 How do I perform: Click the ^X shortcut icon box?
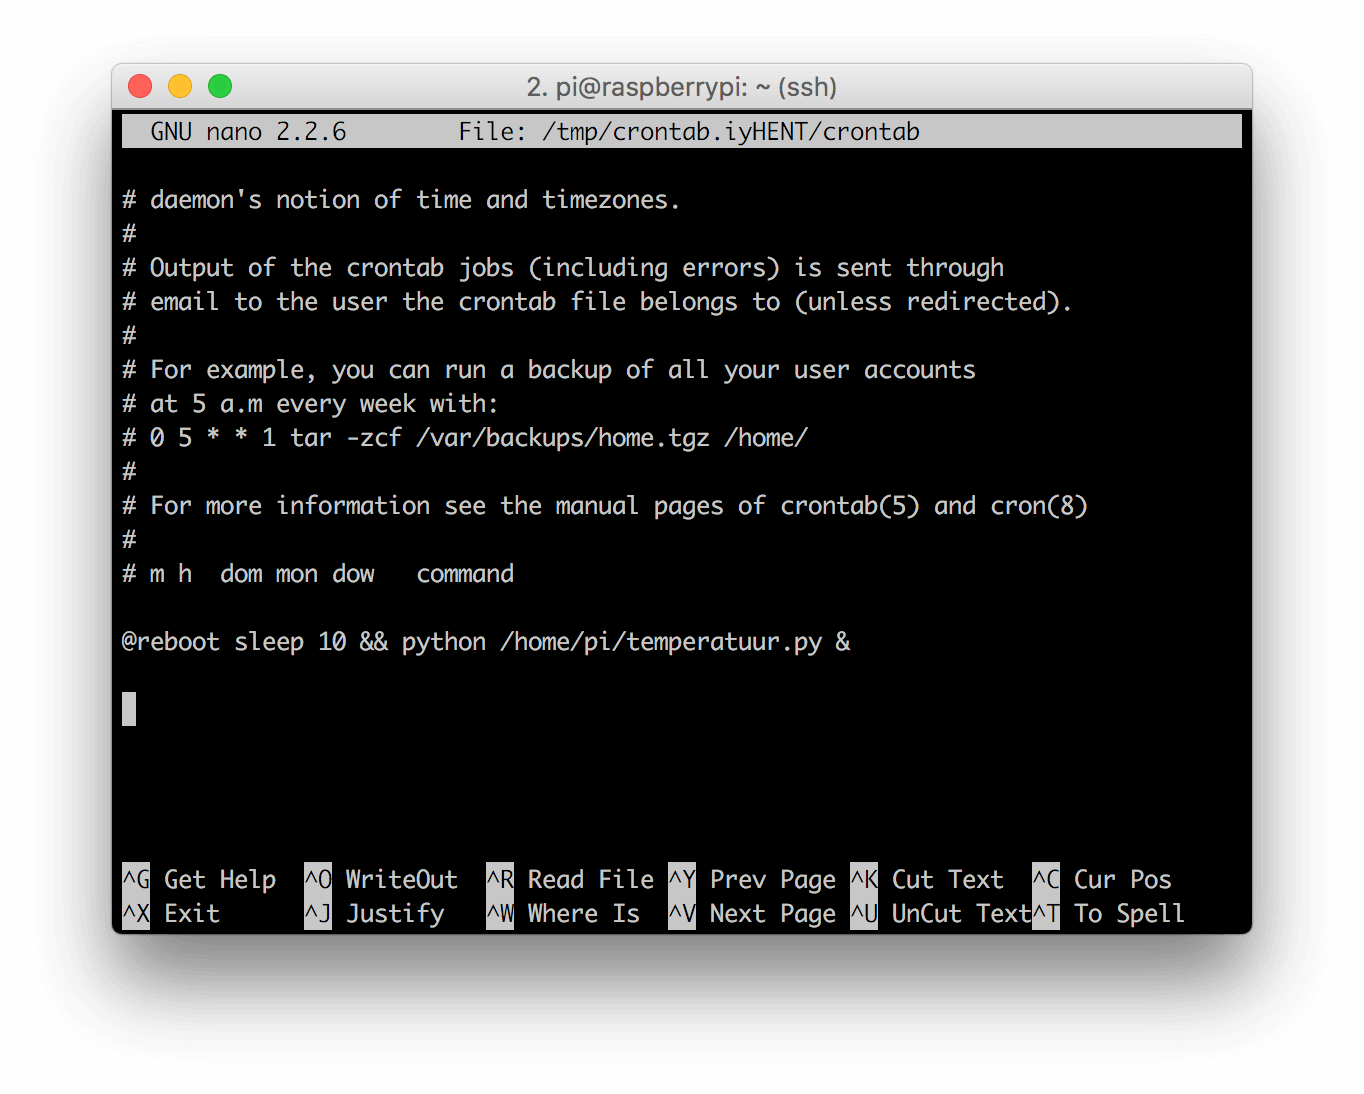pos(134,913)
